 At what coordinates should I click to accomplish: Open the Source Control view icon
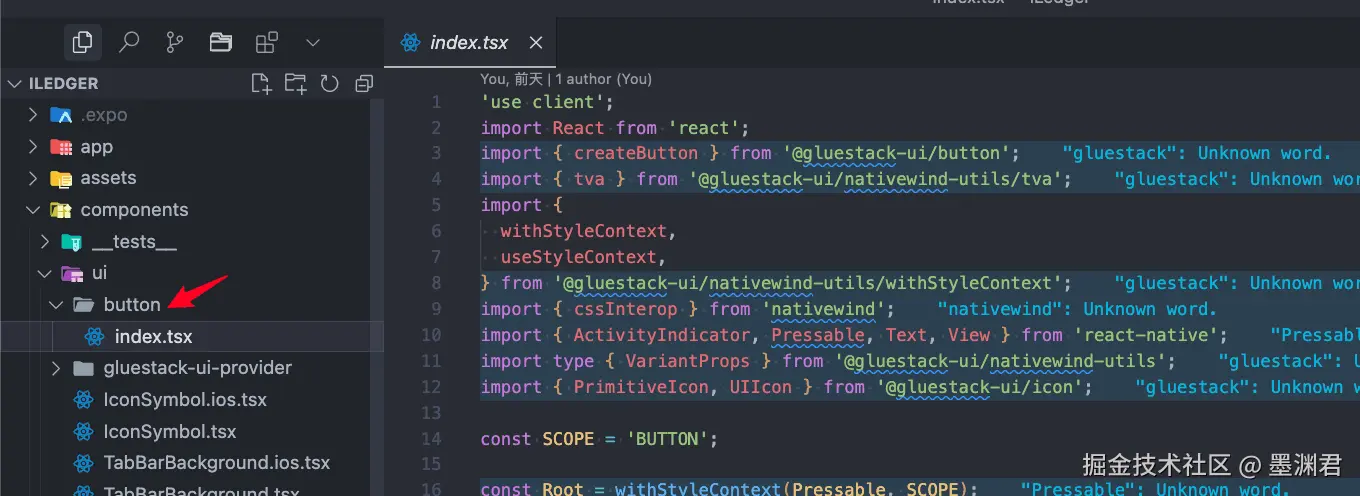175,42
